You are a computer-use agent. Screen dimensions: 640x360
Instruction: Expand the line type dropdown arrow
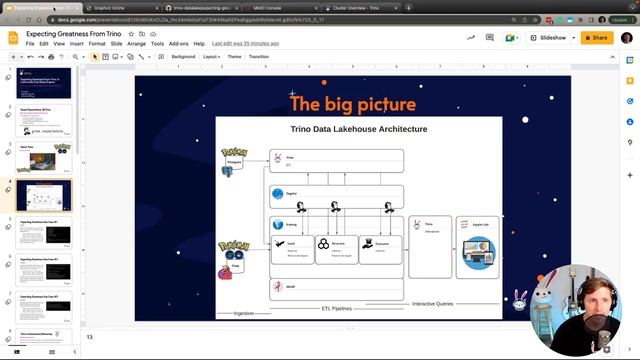pos(149,57)
